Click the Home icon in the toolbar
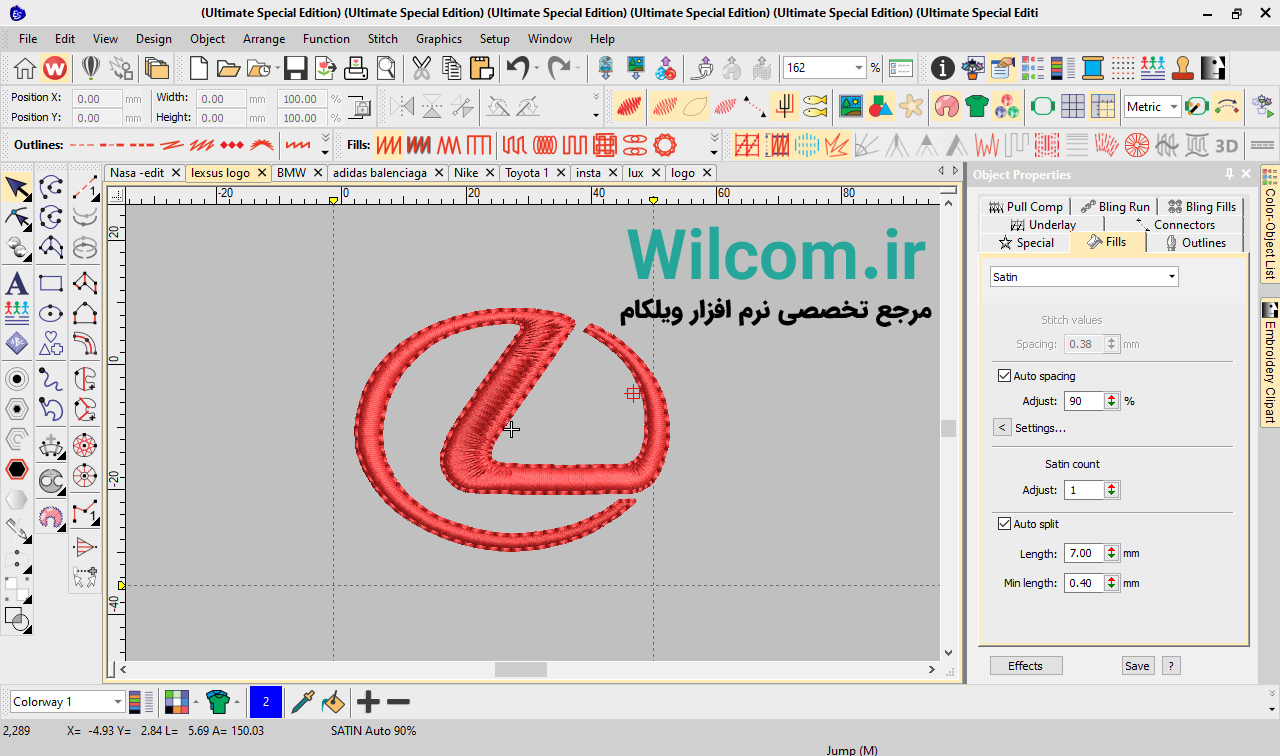The height and width of the screenshot is (756, 1280). coord(25,68)
